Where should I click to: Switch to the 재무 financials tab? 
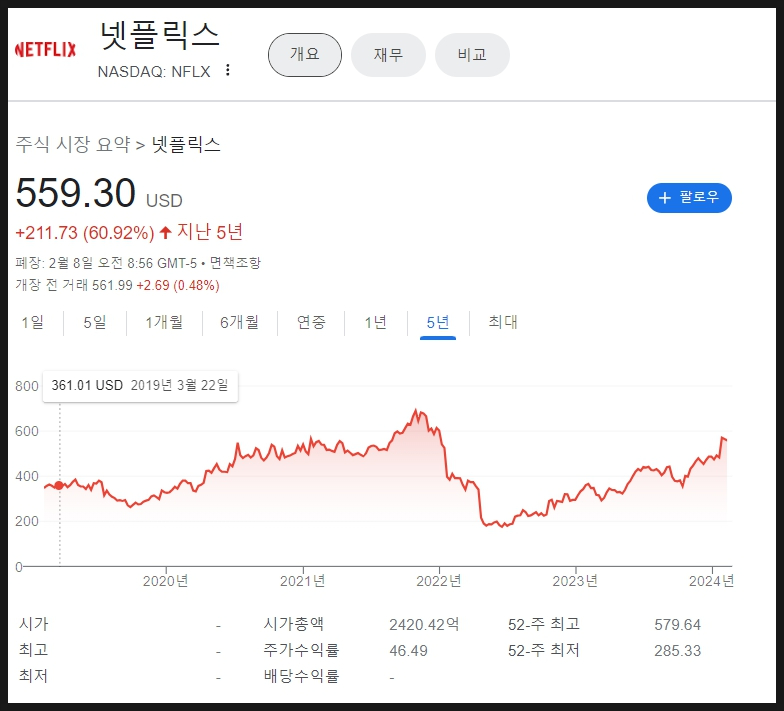pos(388,54)
